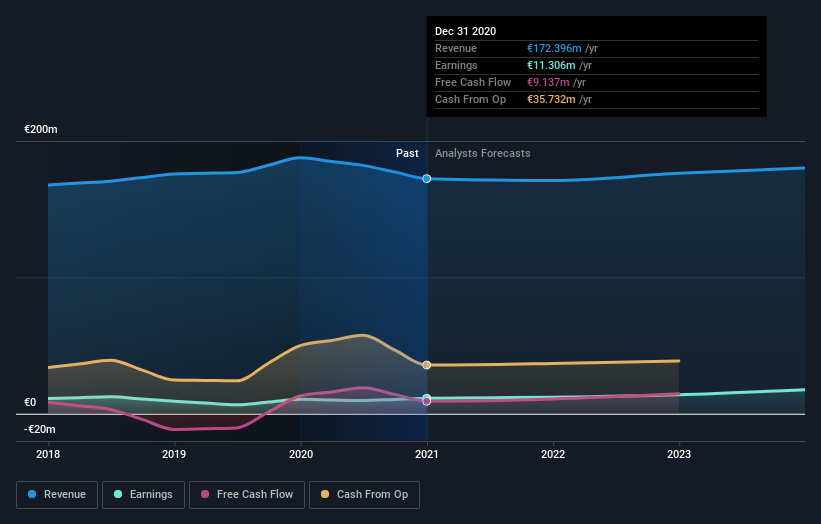Toggle the Free Cash Flow legend button
Image resolution: width=821 pixels, height=524 pixels.
pos(247,495)
